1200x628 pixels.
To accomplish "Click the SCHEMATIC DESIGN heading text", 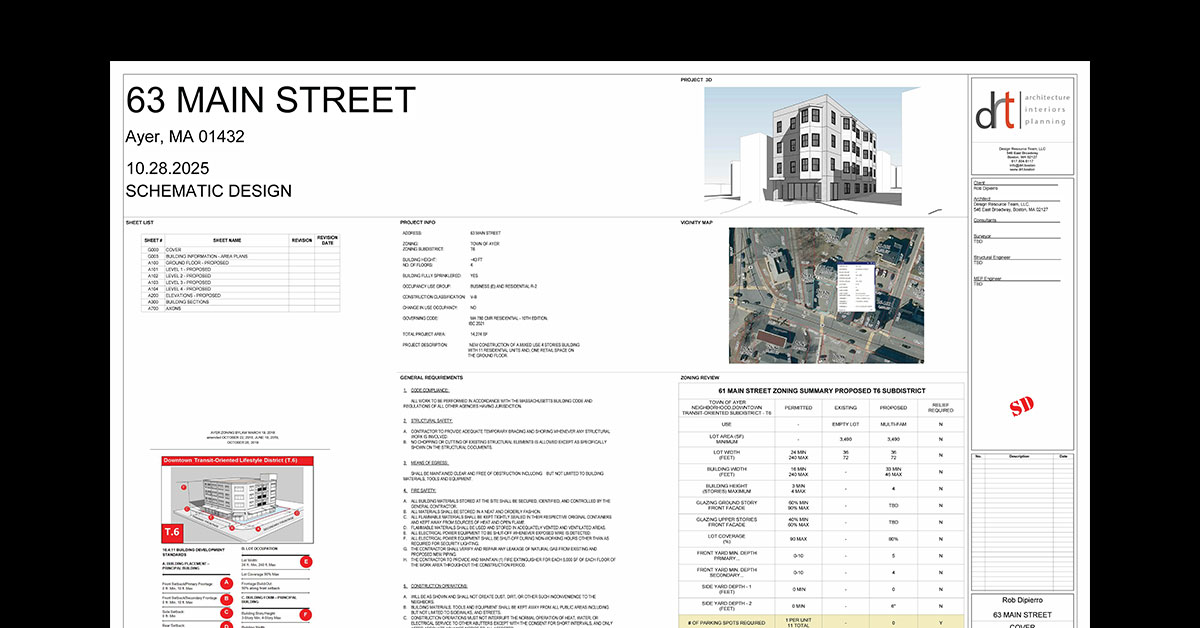I will [x=209, y=191].
